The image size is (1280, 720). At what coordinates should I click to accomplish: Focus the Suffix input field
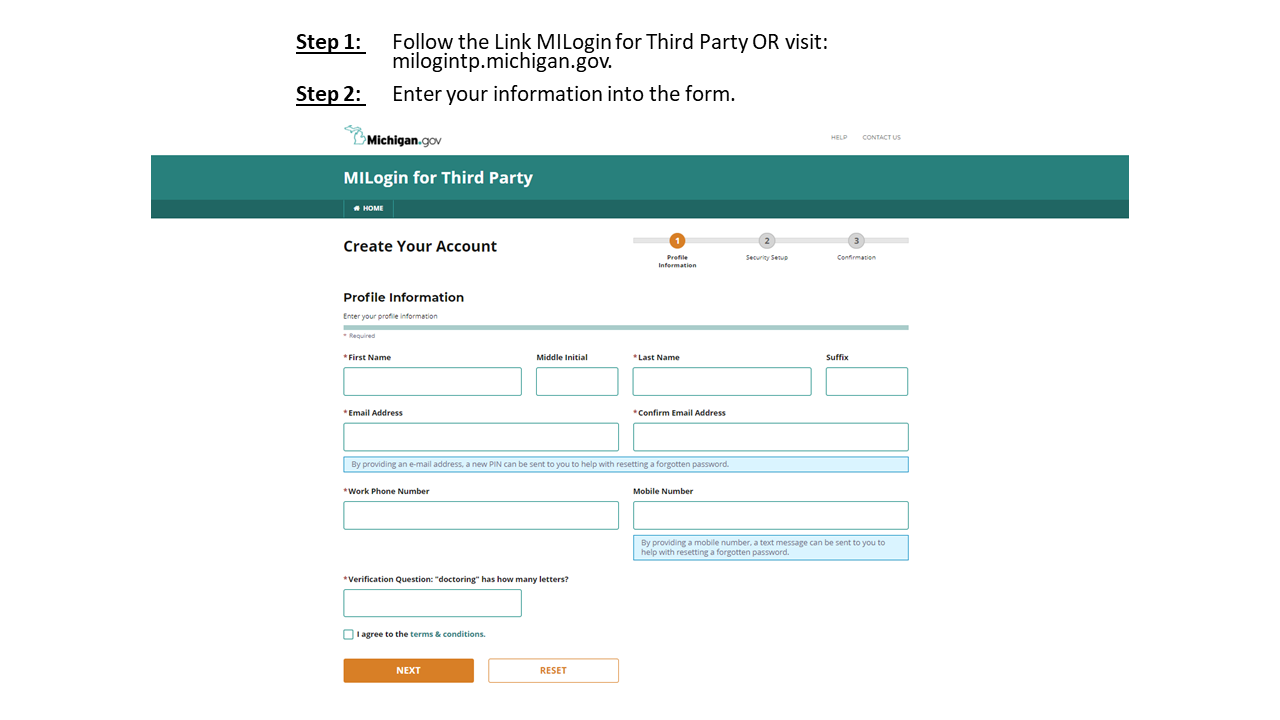pyautogui.click(x=867, y=382)
